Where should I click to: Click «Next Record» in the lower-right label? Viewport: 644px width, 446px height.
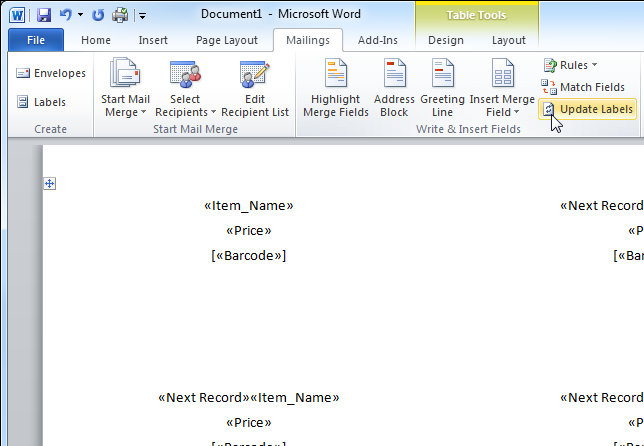click(602, 398)
